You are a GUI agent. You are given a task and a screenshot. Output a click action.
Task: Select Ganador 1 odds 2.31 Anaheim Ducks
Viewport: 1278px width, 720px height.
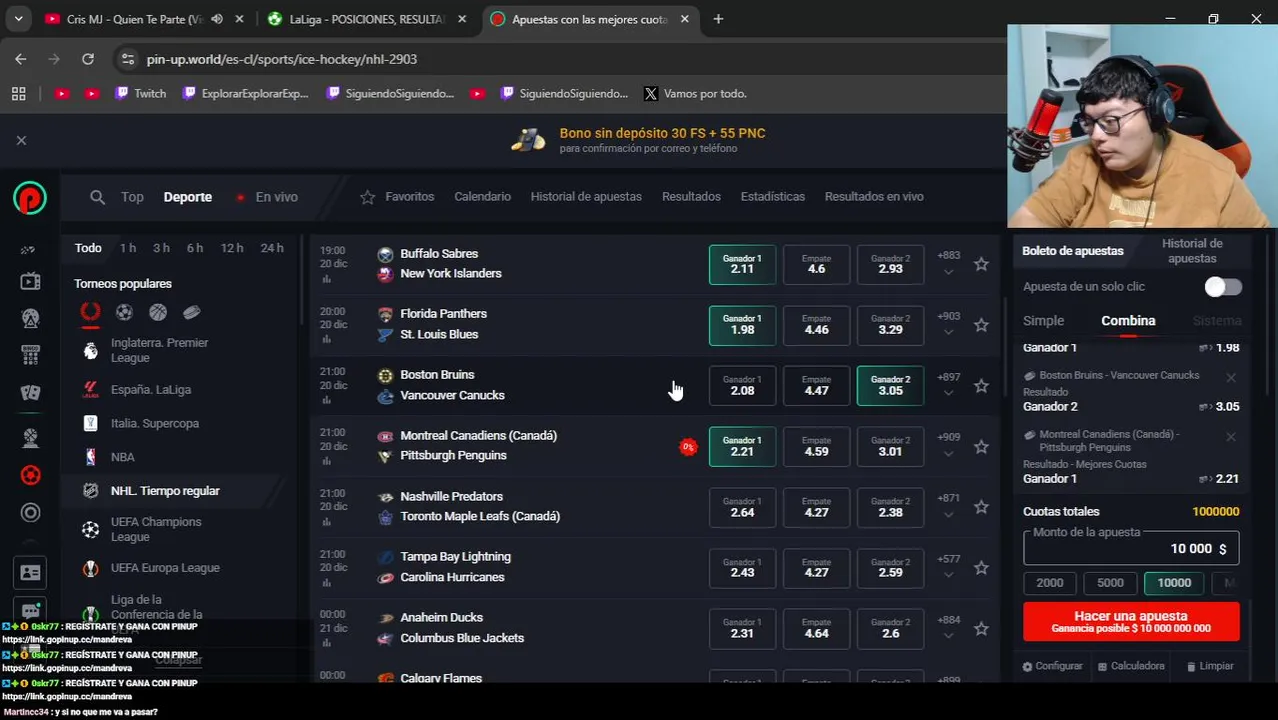tap(742, 629)
